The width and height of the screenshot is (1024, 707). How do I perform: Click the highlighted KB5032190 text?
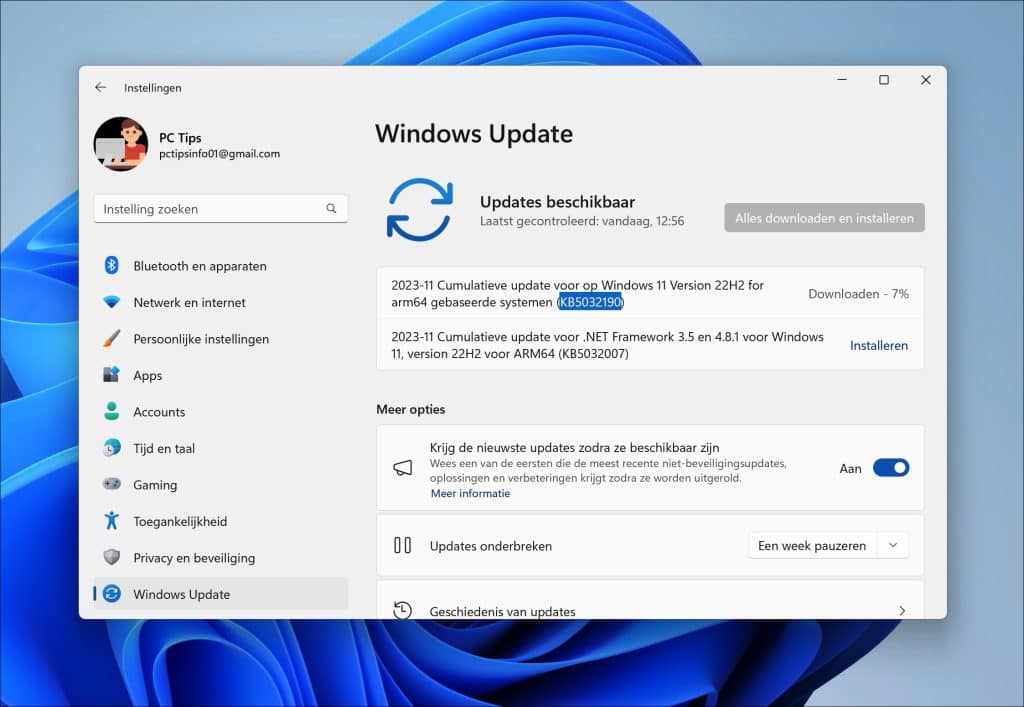coord(590,302)
